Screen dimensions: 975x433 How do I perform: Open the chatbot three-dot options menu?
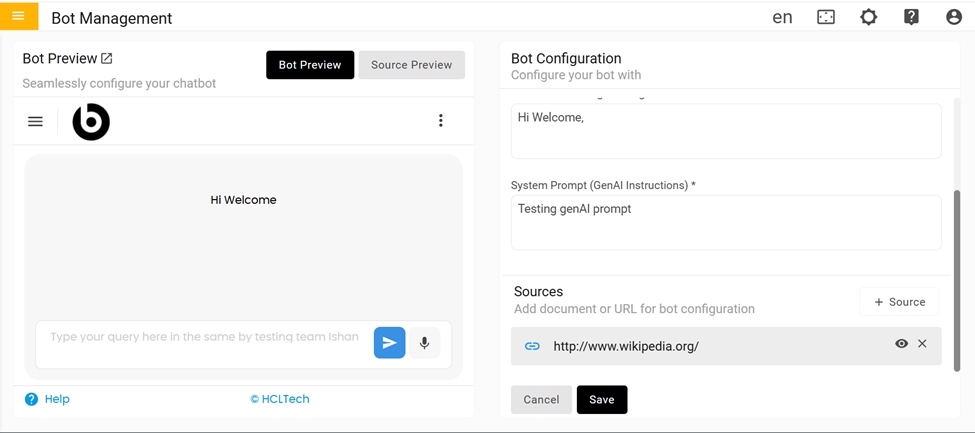[x=441, y=121]
